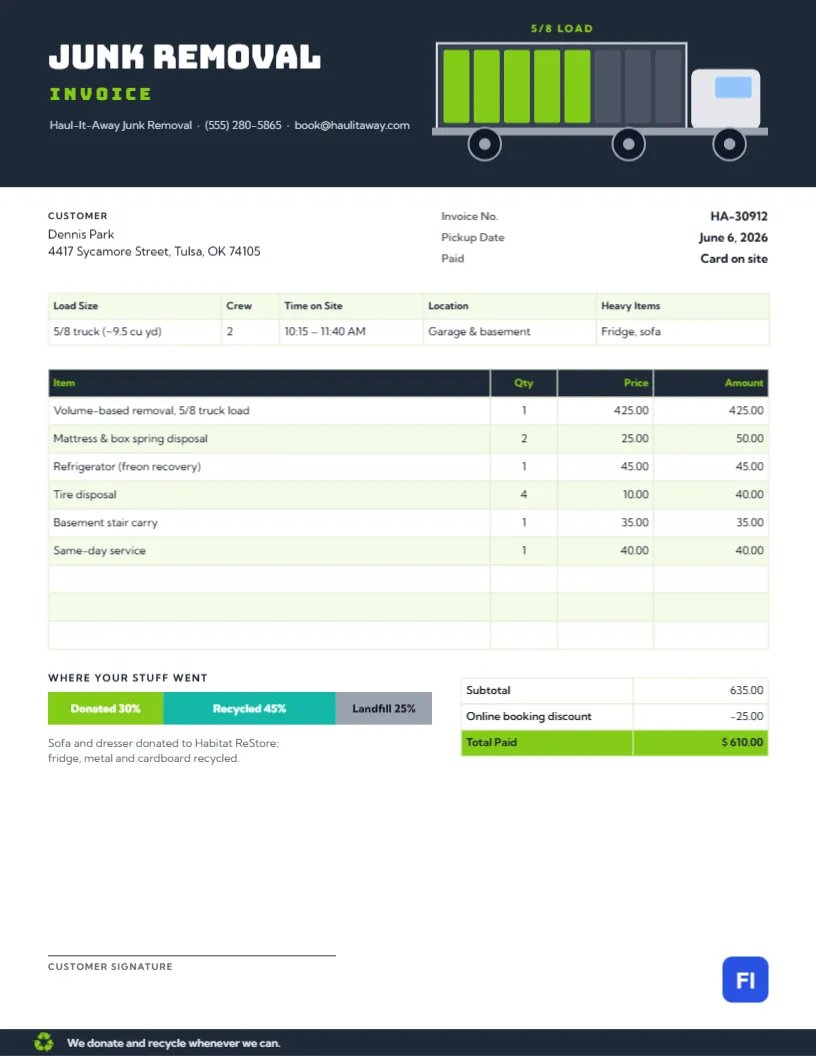Click the customer signature line
816x1056 pixels.
(x=192, y=955)
